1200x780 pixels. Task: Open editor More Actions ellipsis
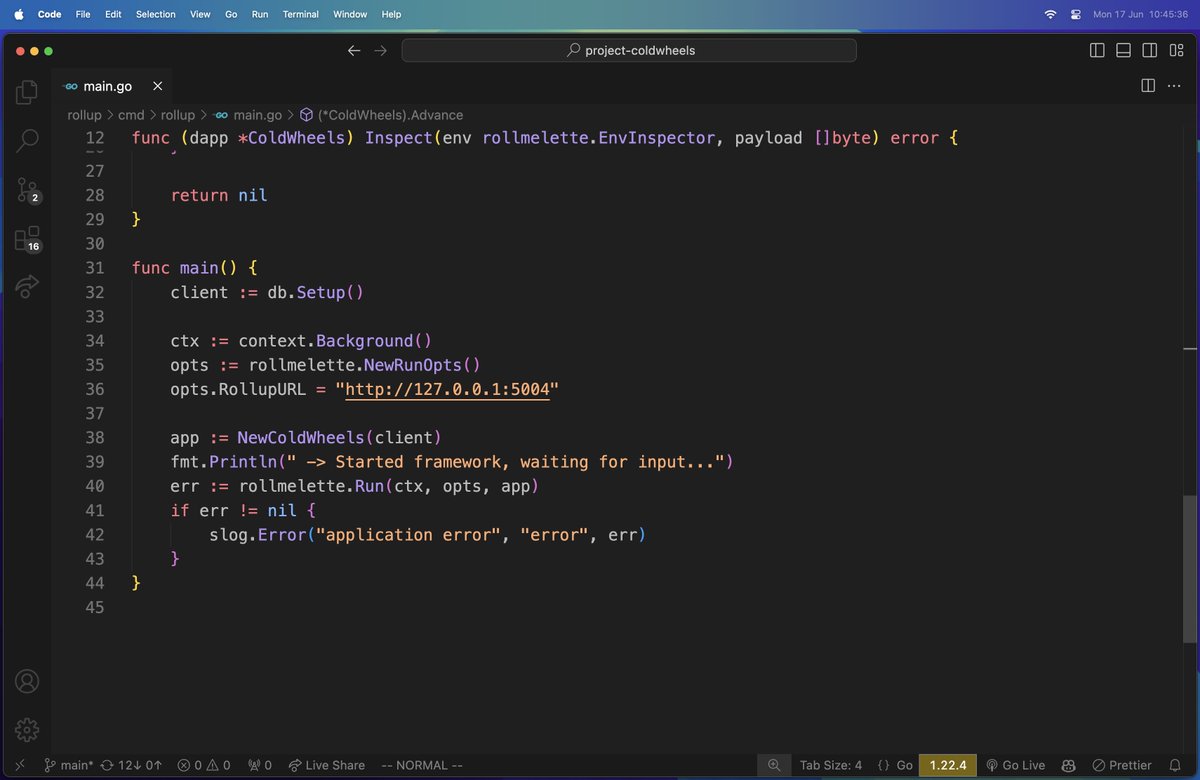click(1175, 86)
